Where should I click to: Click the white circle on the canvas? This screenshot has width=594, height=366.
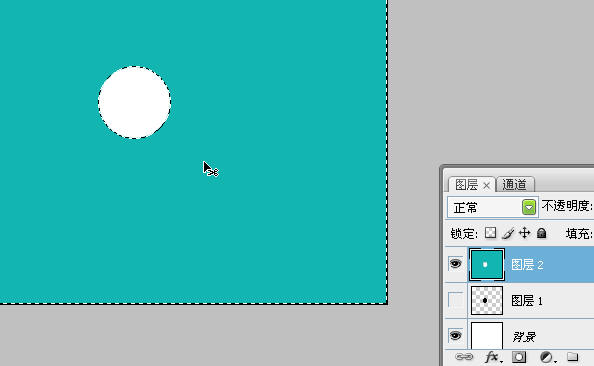pyautogui.click(x=134, y=102)
